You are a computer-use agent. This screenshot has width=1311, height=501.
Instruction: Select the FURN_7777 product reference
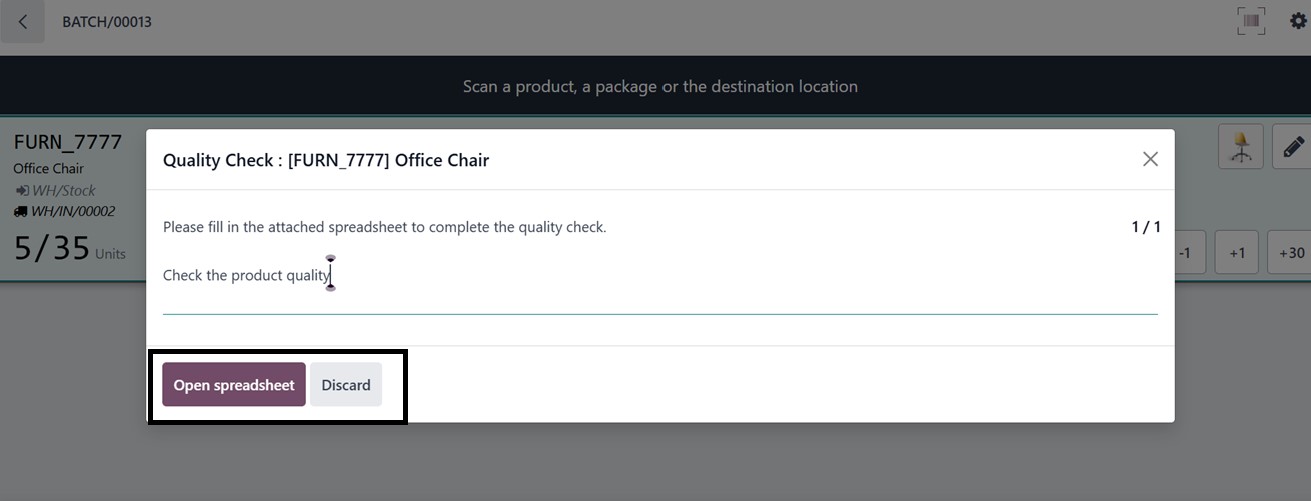[x=68, y=142]
